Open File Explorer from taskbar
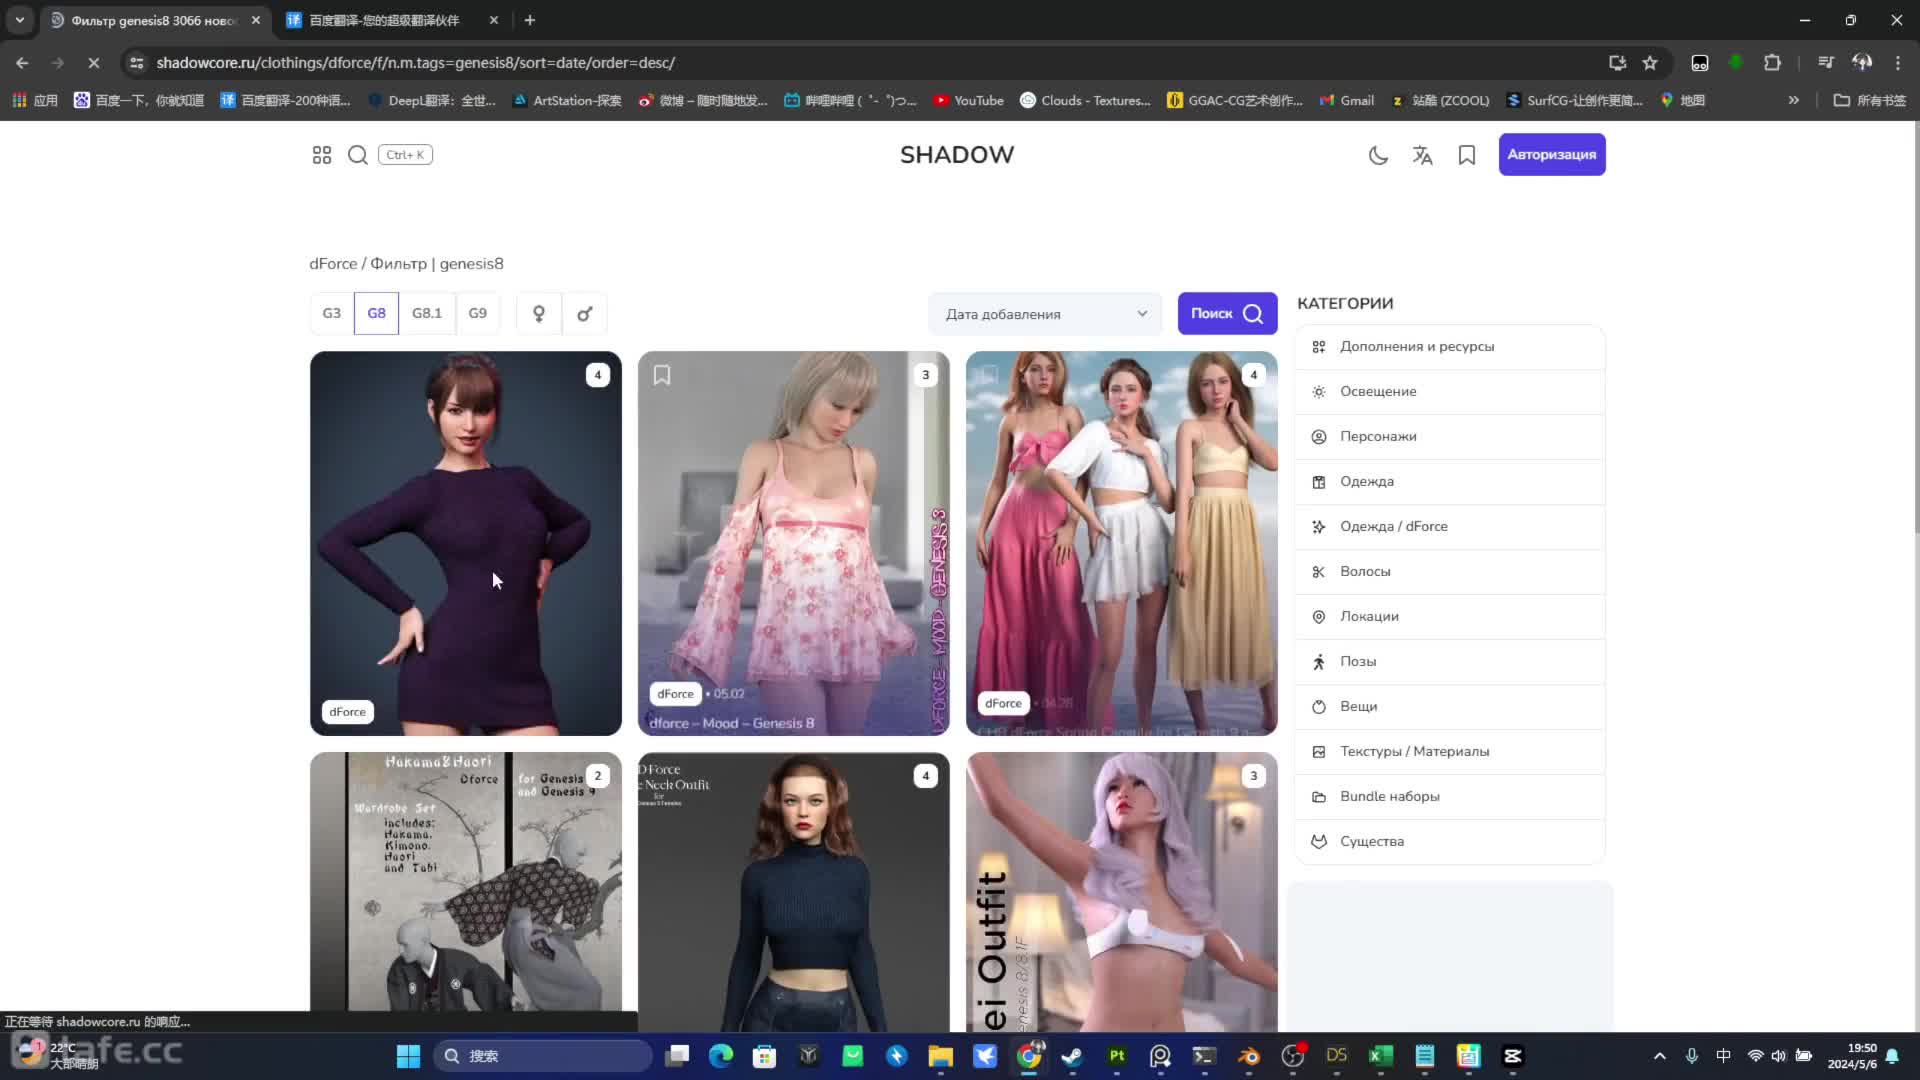 click(x=940, y=1056)
